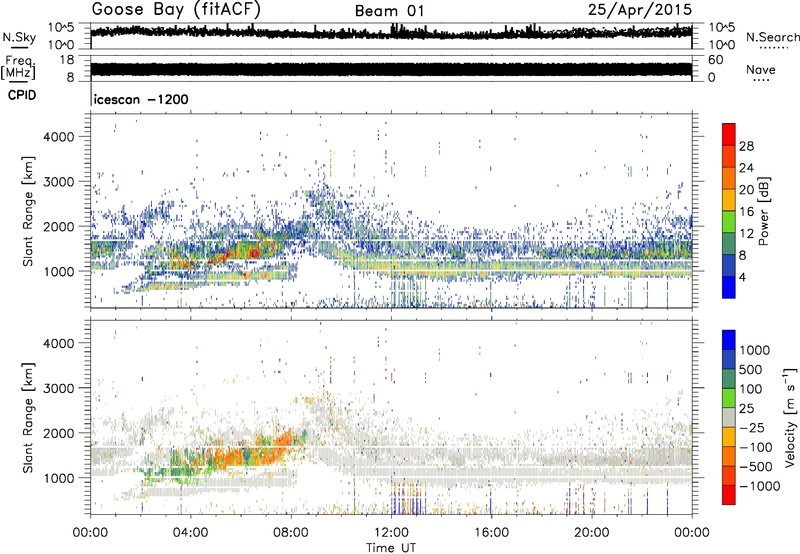Viewport: 800px width, 554px height.
Task: Click the 'Time UT' axis title
Action: pyautogui.click(x=391, y=548)
